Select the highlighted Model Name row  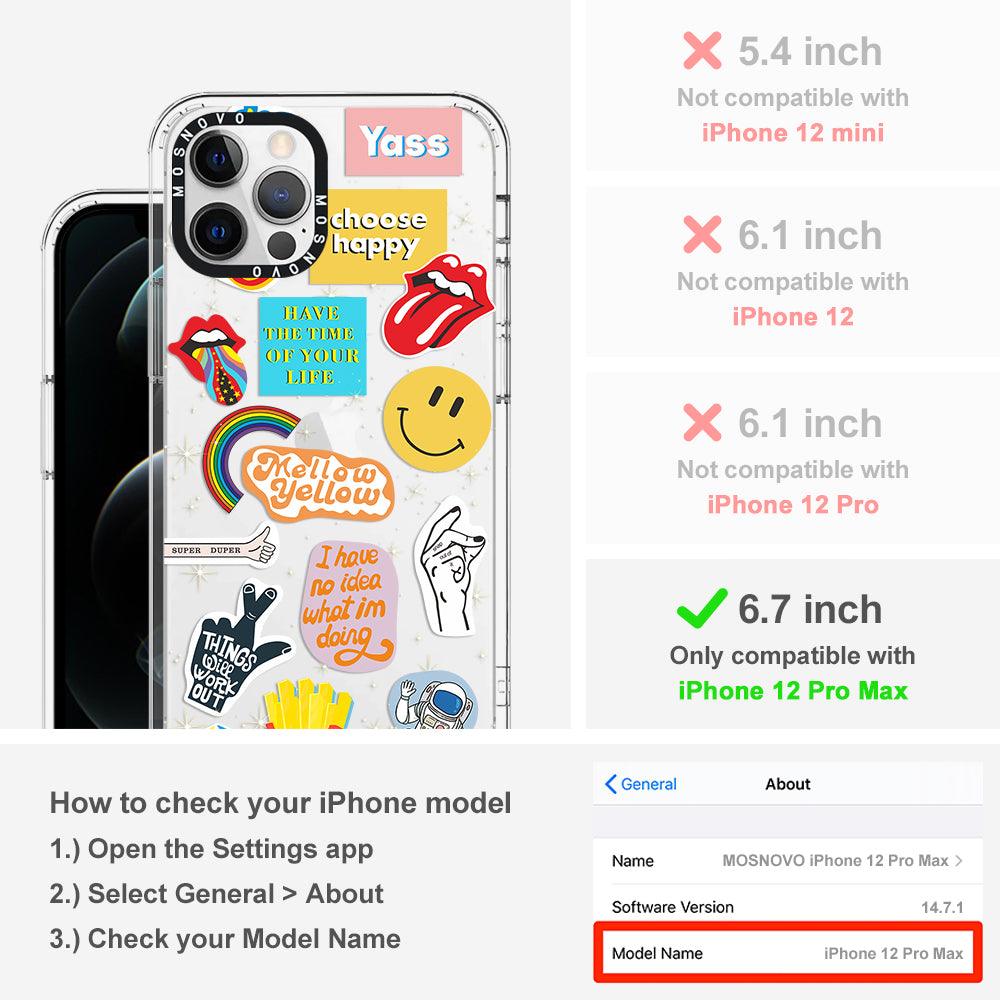click(x=788, y=953)
